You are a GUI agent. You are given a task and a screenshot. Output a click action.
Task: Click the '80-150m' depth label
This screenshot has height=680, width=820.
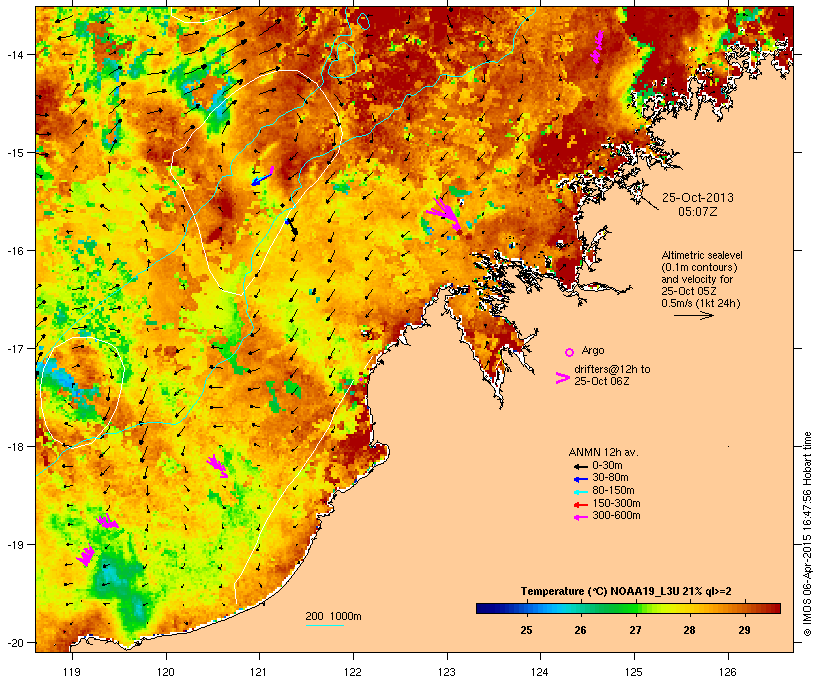[x=613, y=491]
